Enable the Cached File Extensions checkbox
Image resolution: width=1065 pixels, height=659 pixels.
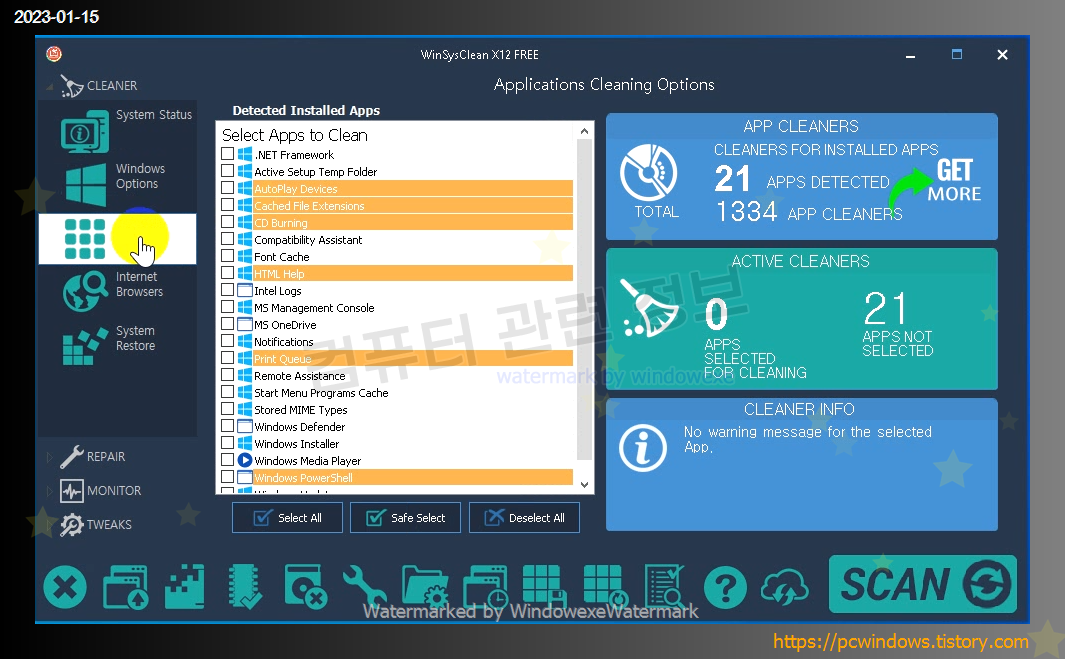pos(228,204)
